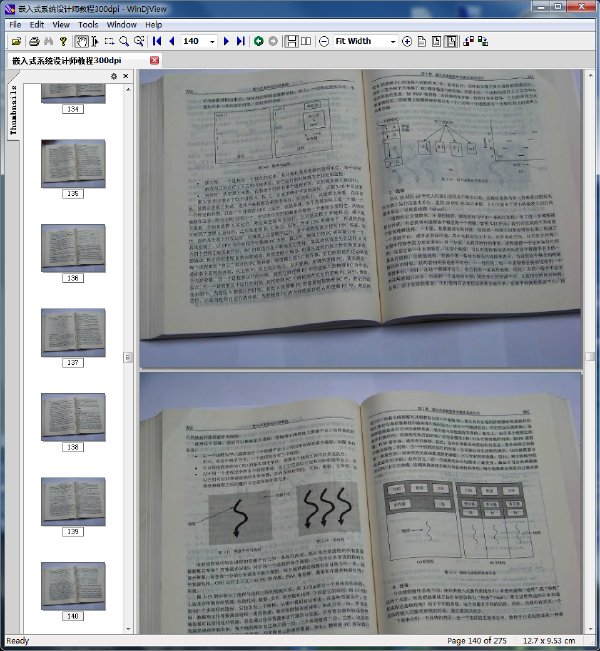Activate the Zoom to rectangle tool

click(139, 41)
